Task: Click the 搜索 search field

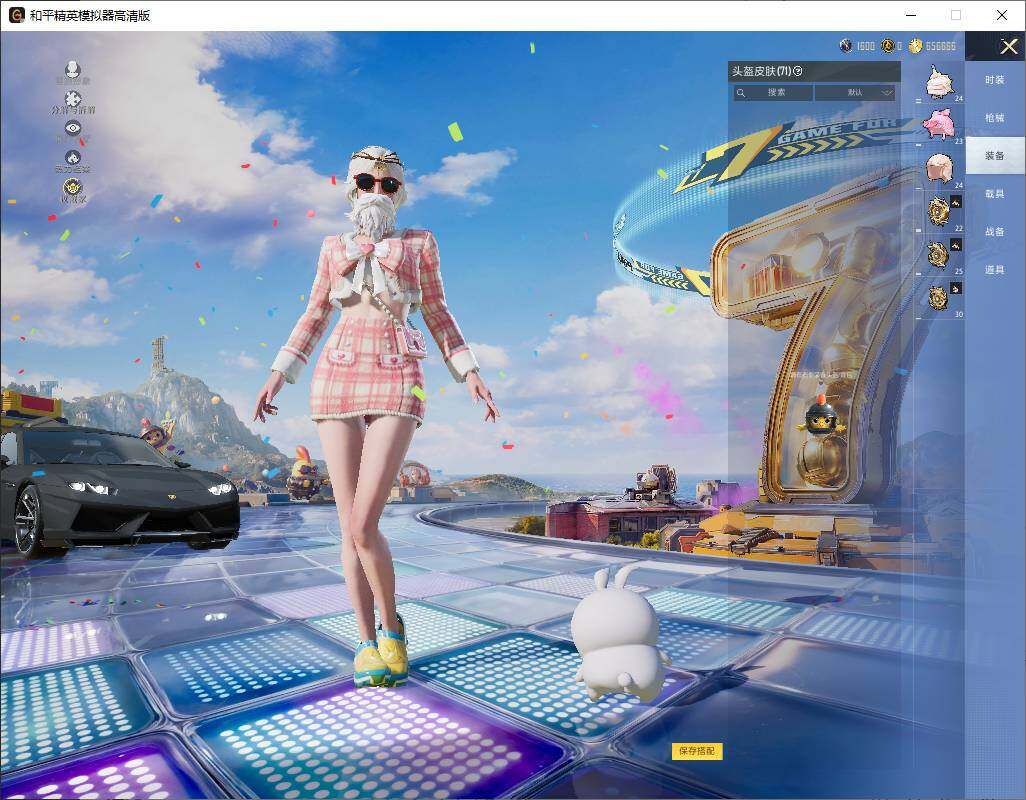Action: click(x=773, y=92)
